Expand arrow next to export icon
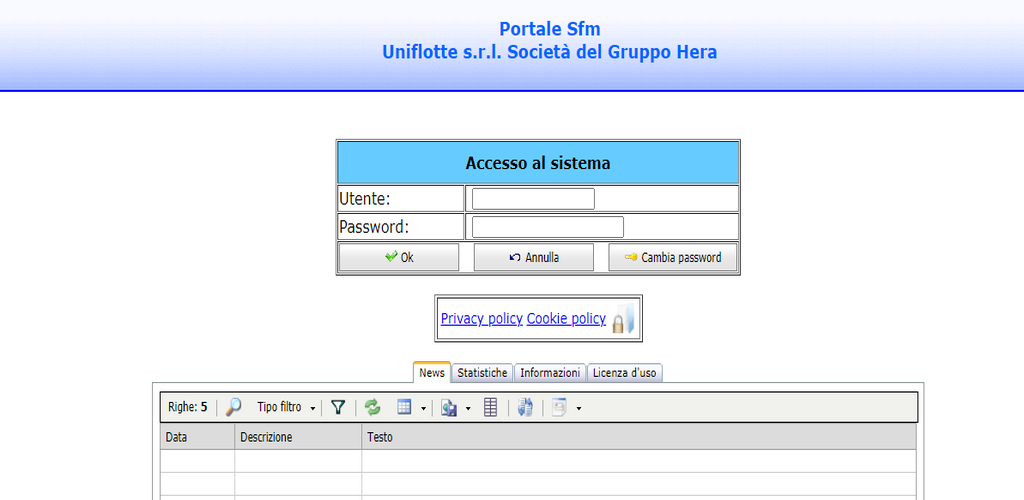This screenshot has width=1024, height=500. 468,409
